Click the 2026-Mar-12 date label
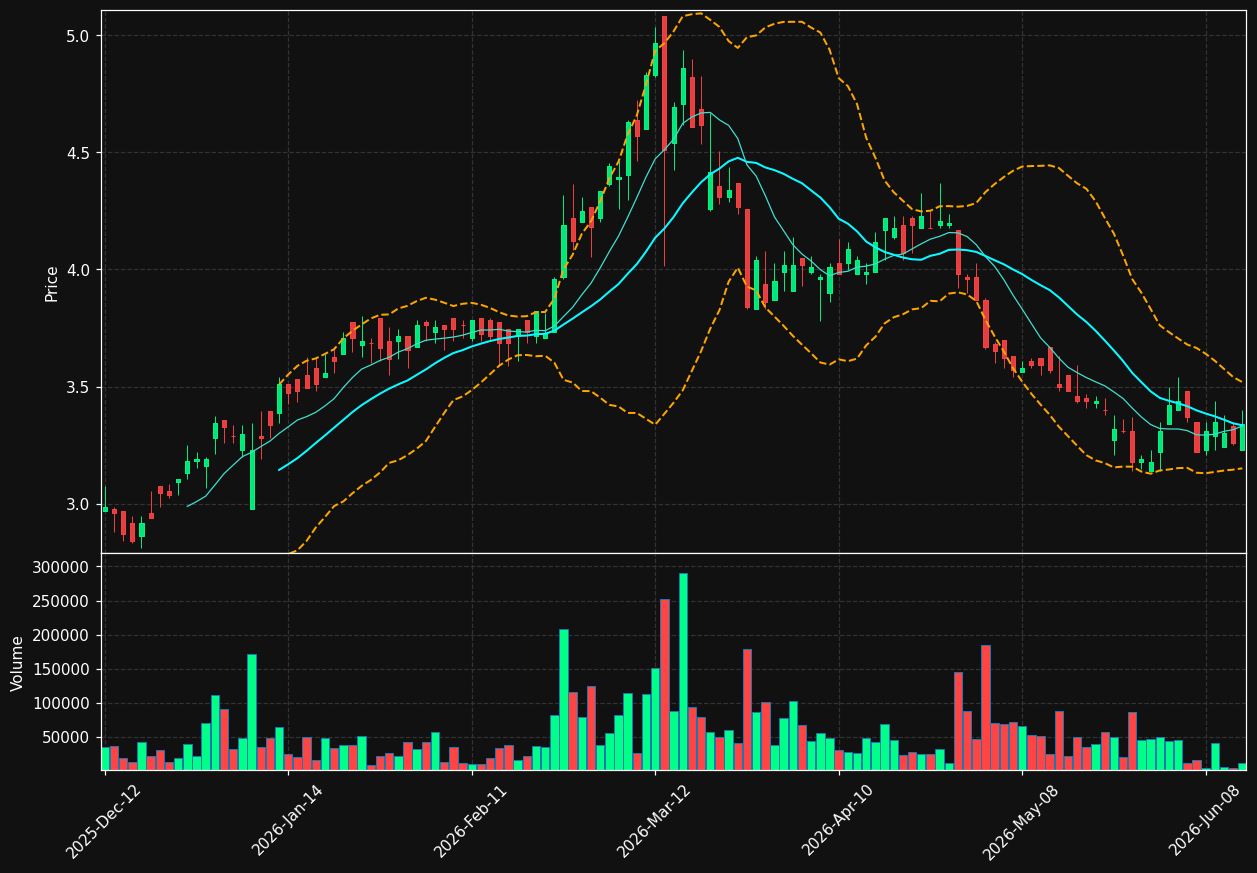 [x=654, y=822]
